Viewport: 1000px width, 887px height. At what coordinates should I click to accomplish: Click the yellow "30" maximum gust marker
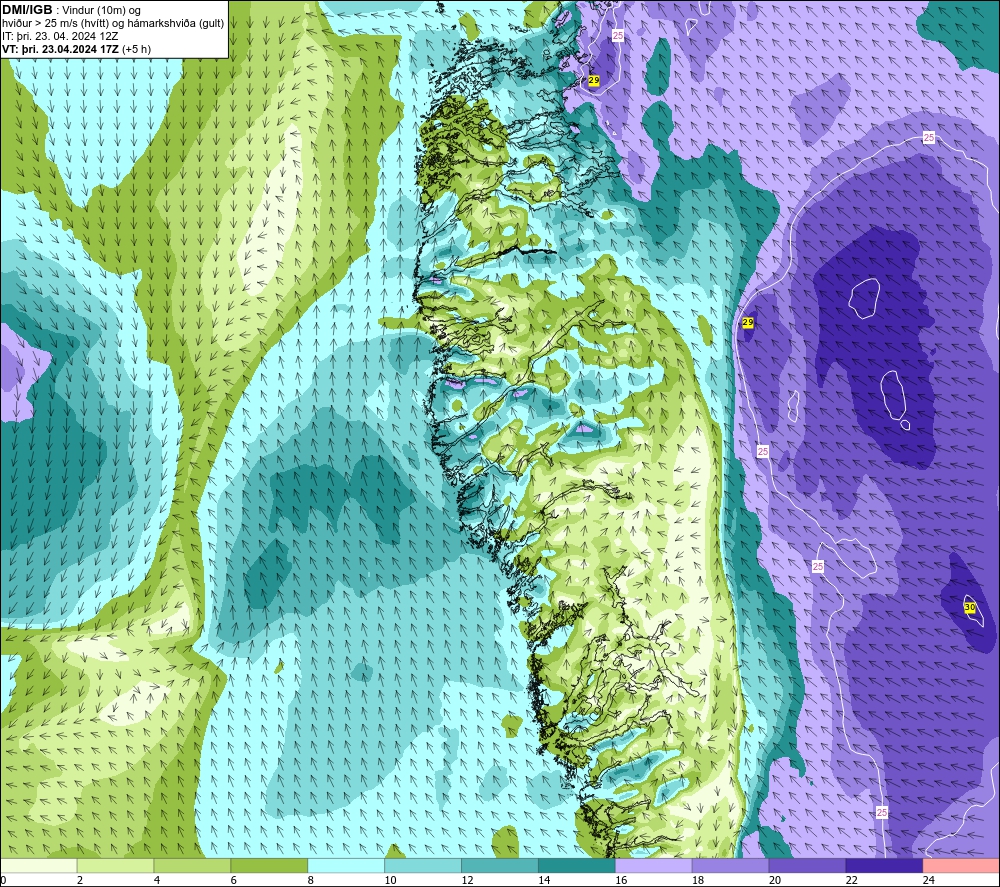[969, 608]
